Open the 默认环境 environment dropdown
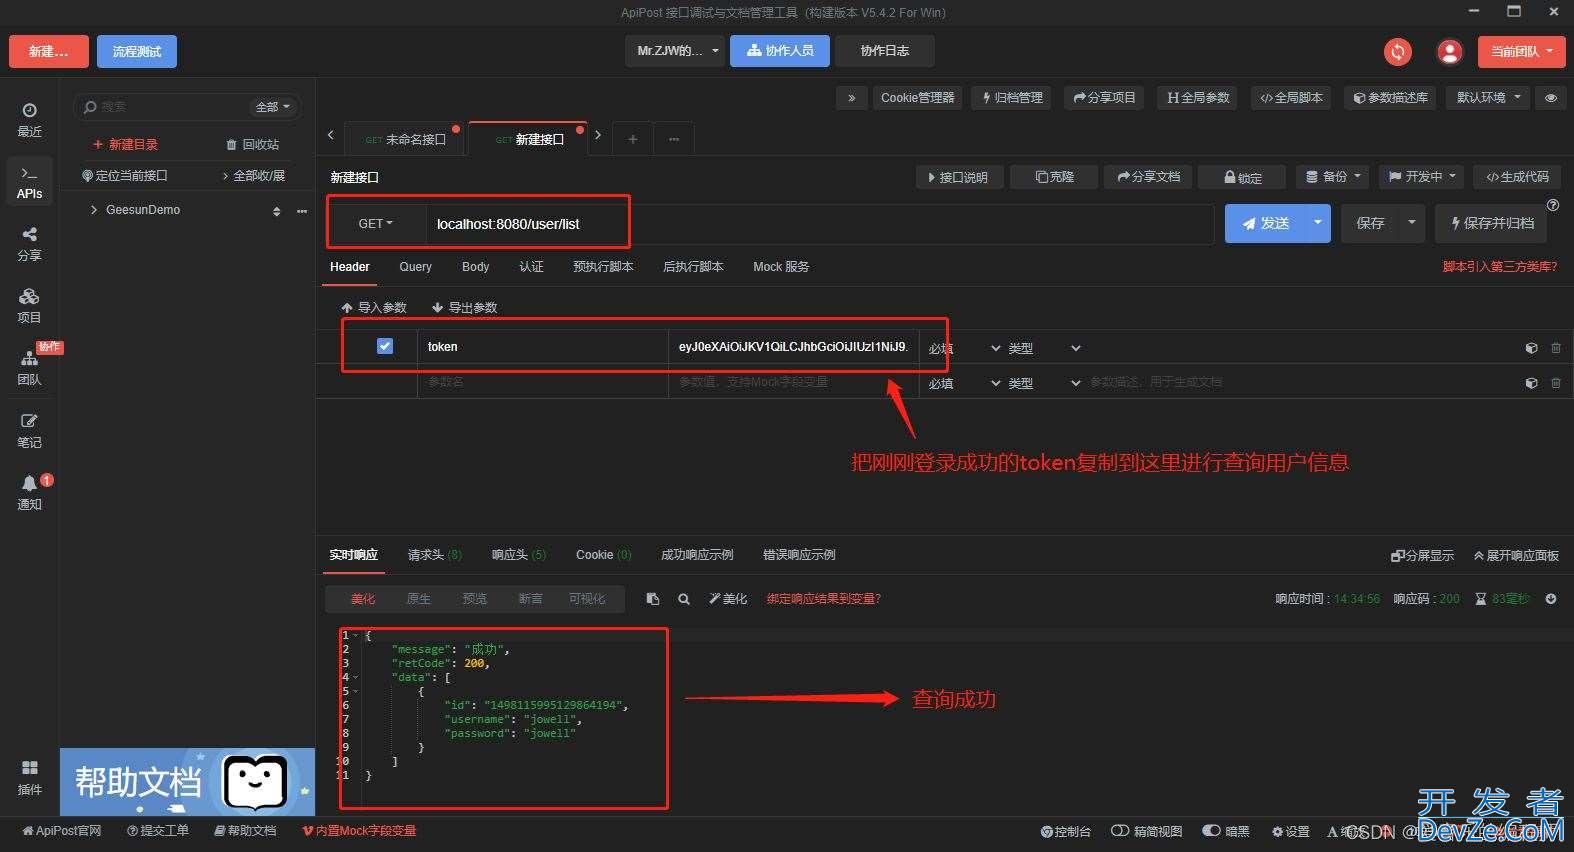The image size is (1574, 852). (1486, 97)
